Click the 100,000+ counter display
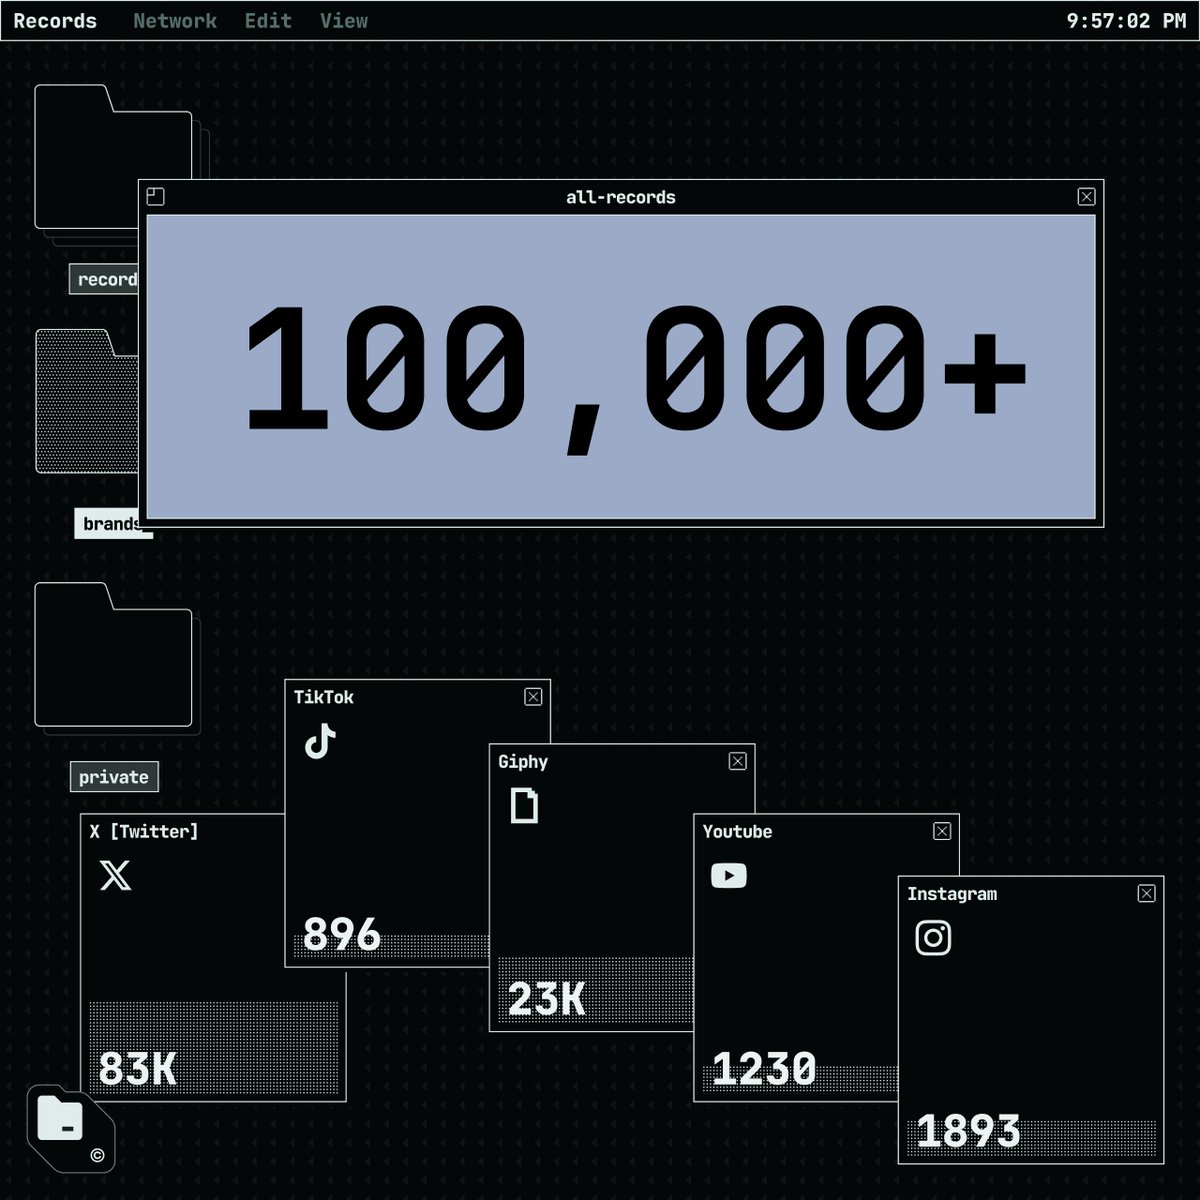 621,367
